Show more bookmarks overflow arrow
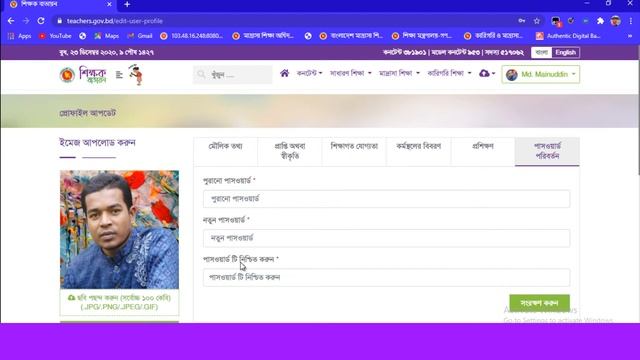Viewport: 640px width, 360px height. tap(630, 36)
